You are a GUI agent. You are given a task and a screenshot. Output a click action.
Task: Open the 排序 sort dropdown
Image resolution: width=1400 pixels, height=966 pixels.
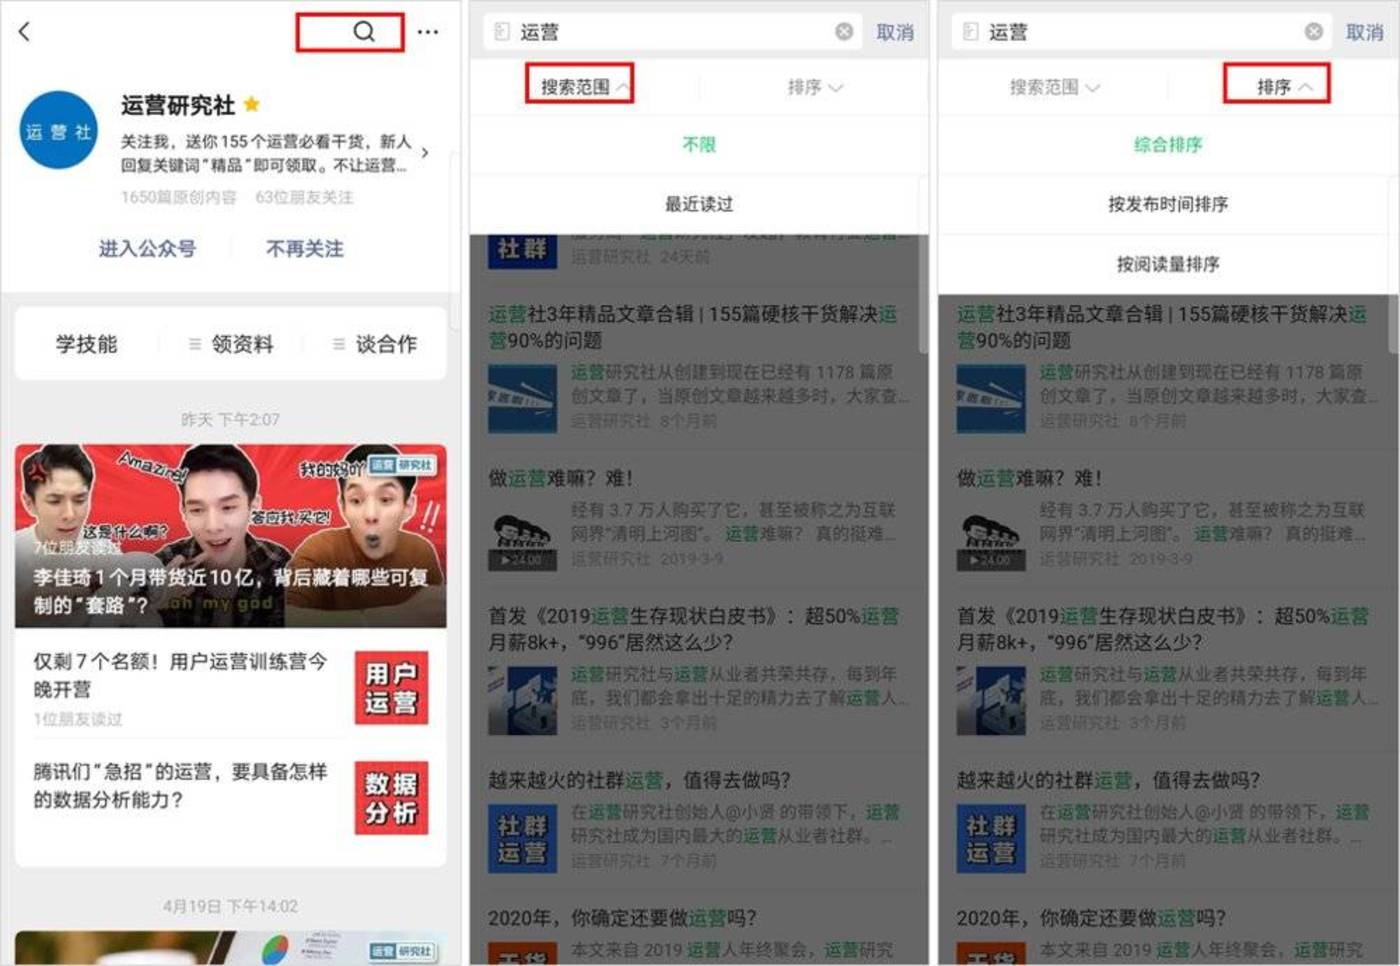click(1277, 86)
